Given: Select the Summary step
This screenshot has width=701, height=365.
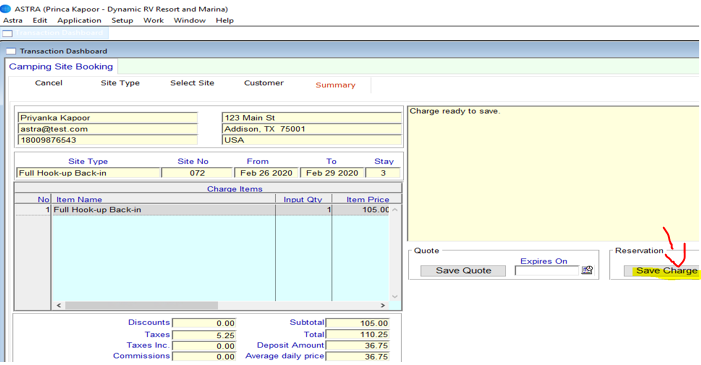Looking at the screenshot, I should tap(335, 85).
